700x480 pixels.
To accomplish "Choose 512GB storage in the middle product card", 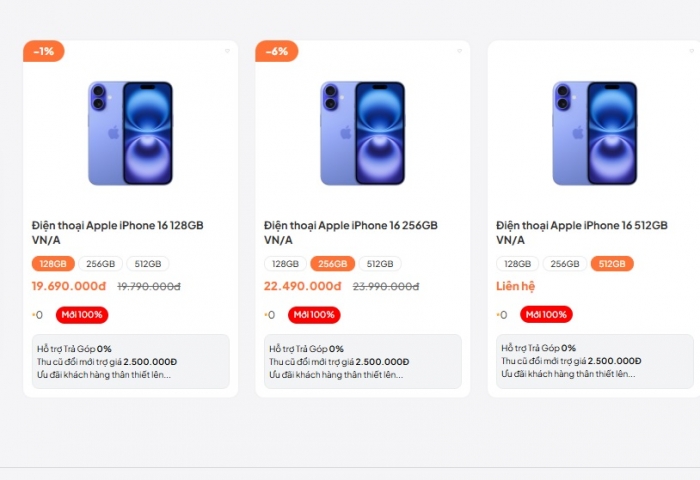I will tap(380, 264).
